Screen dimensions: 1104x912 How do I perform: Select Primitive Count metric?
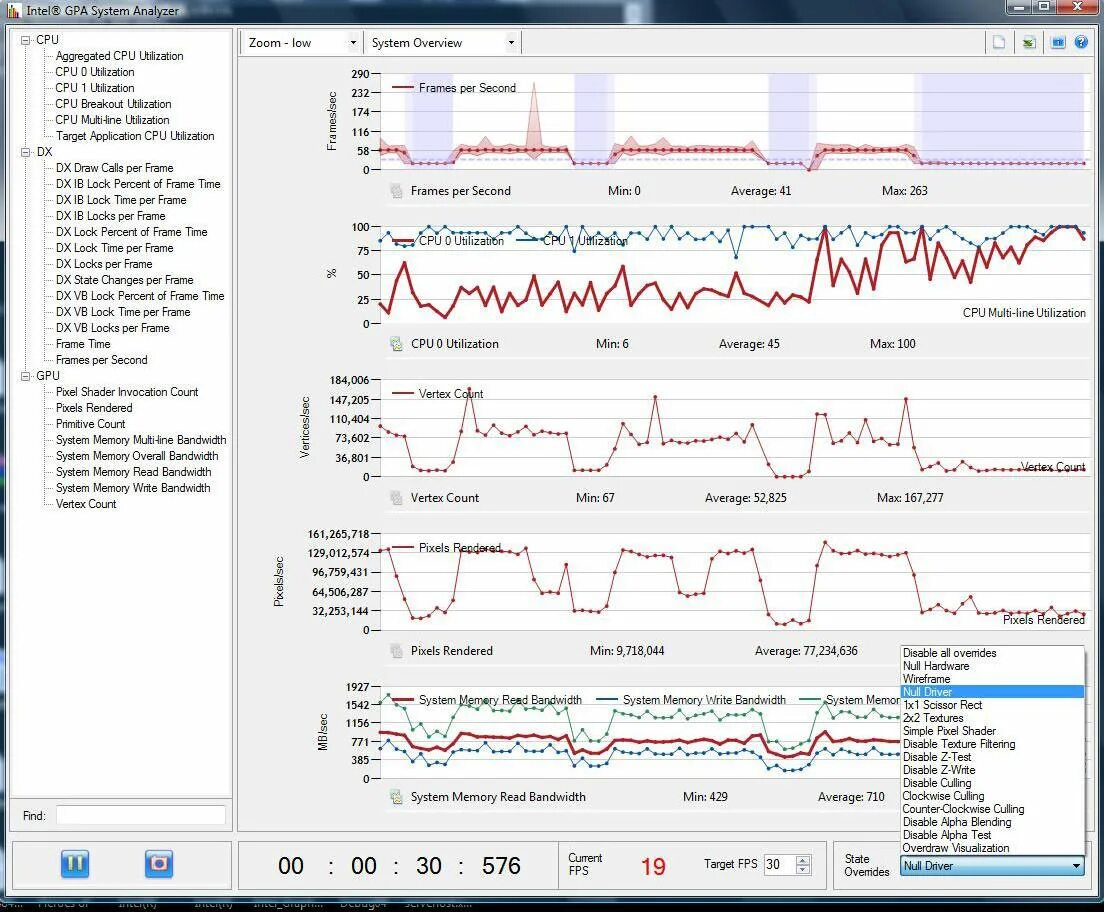(91, 424)
